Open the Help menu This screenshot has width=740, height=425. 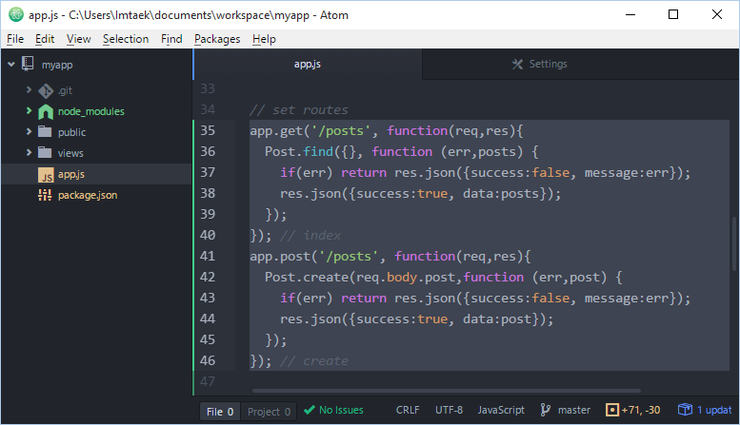pyautogui.click(x=264, y=39)
